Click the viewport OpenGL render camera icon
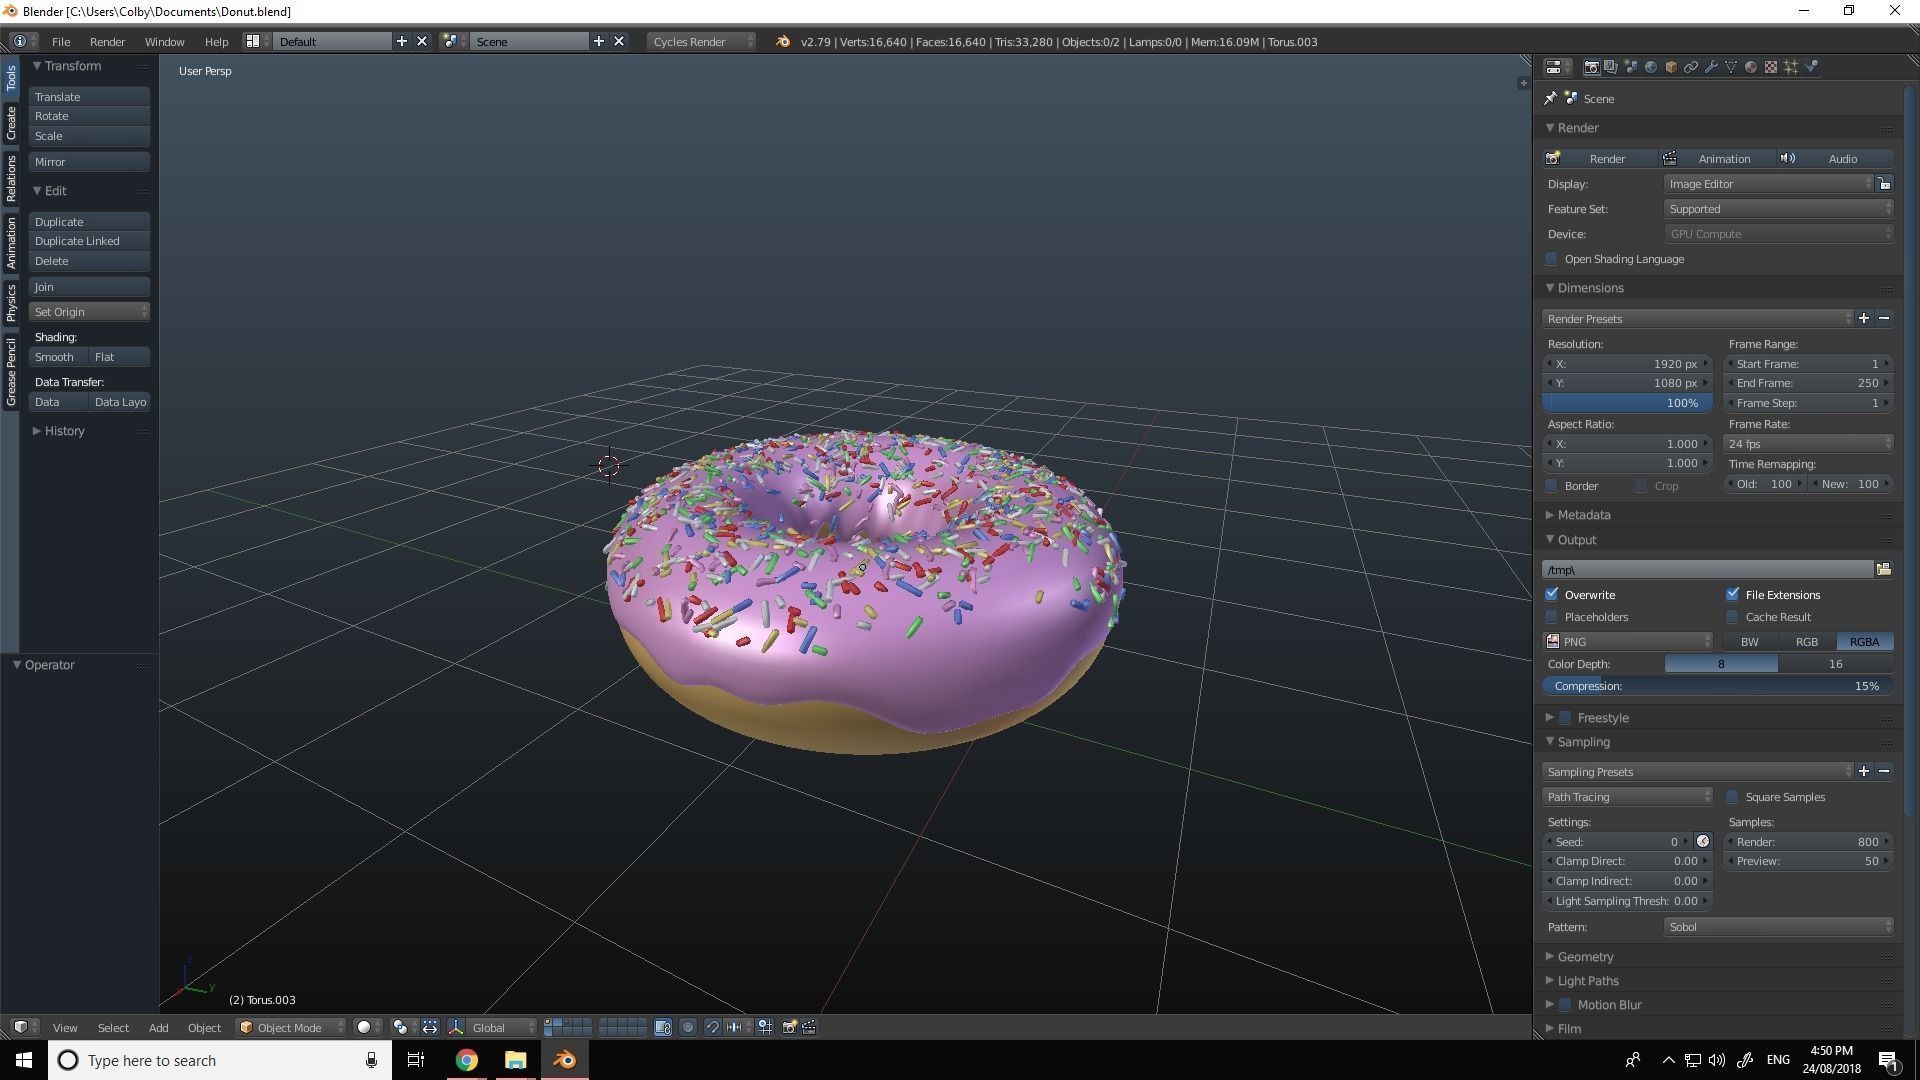Screen dimensions: 1920x1080 [x=789, y=1027]
